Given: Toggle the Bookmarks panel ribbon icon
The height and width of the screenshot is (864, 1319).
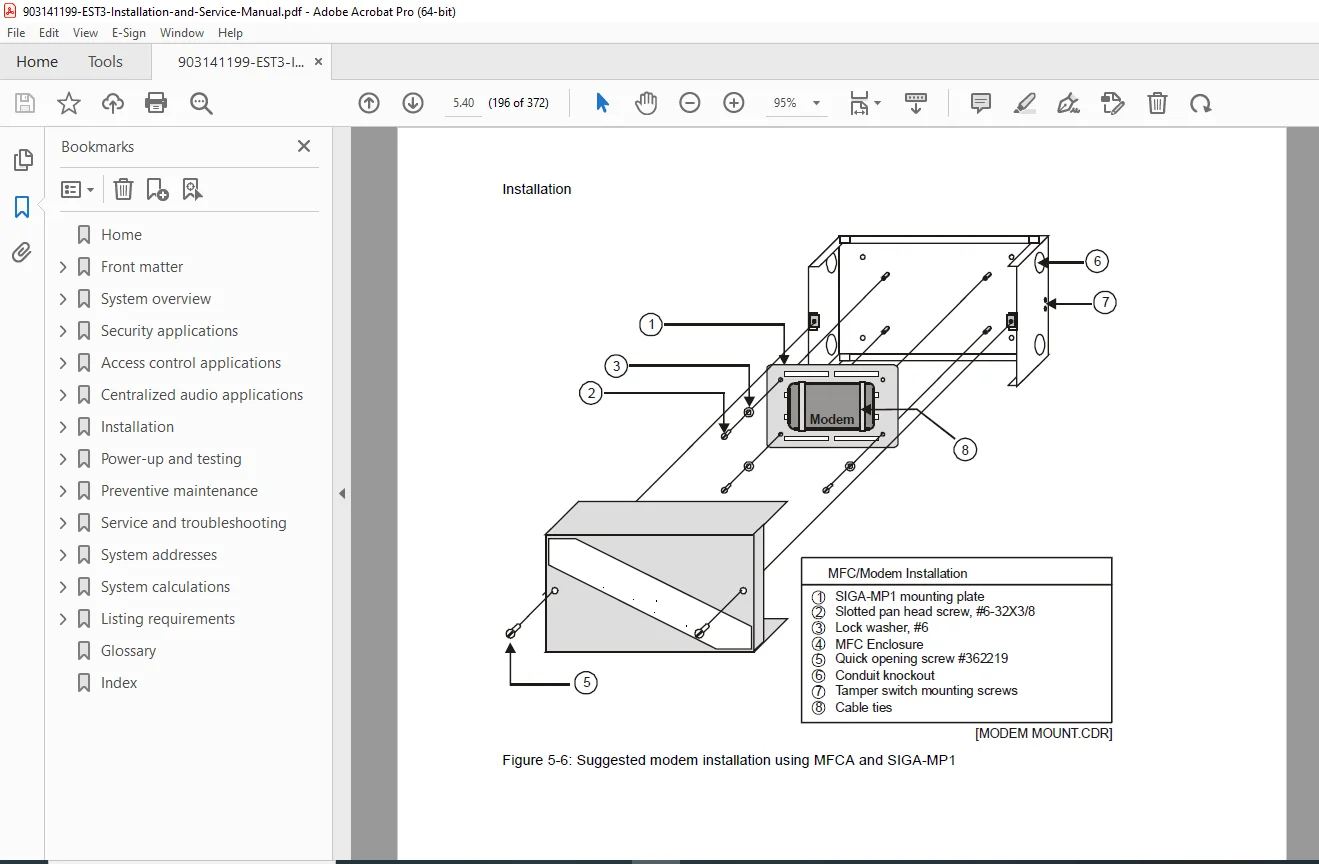Looking at the screenshot, I should click(x=22, y=207).
